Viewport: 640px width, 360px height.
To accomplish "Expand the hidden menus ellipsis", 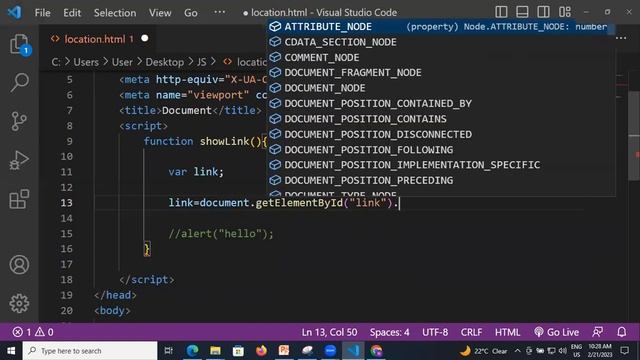I will pyautogui.click(x=220, y=12).
